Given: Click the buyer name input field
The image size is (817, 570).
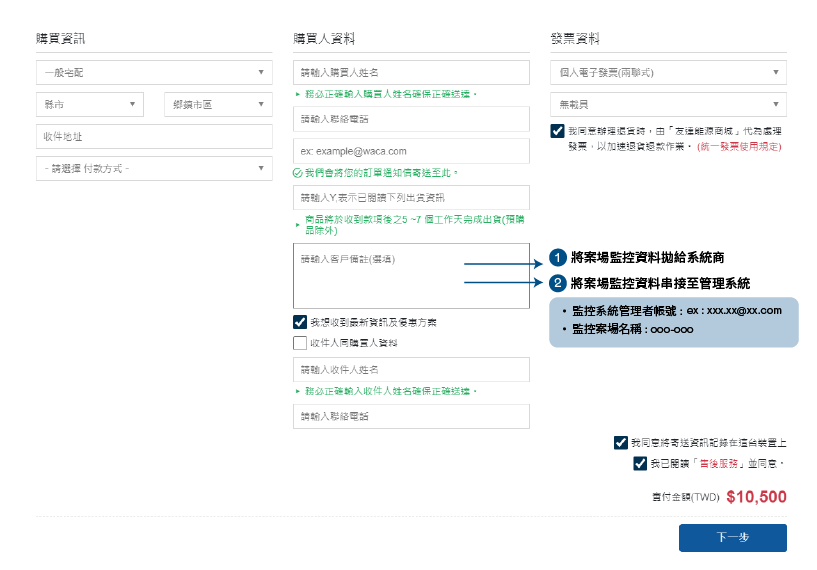Looking at the screenshot, I should [411, 73].
